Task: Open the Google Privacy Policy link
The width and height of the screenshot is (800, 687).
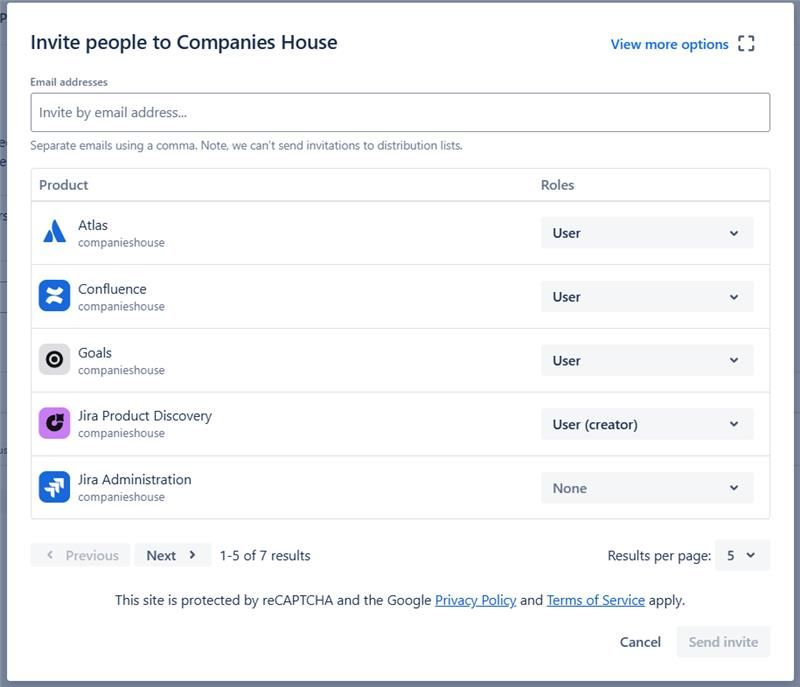Action: pyautogui.click(x=476, y=600)
